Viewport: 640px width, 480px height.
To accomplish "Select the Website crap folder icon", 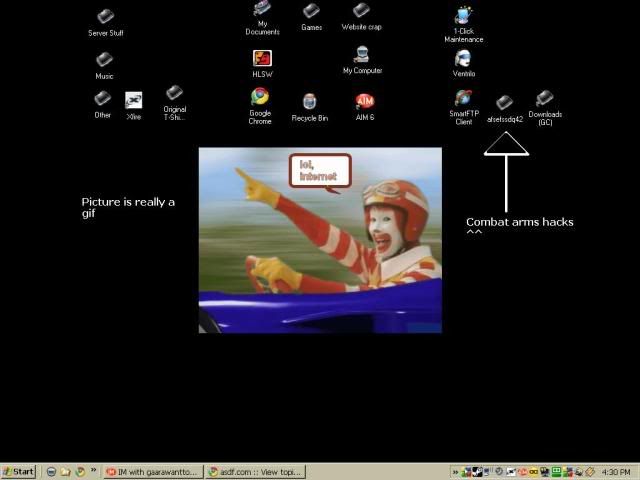I will [362, 17].
